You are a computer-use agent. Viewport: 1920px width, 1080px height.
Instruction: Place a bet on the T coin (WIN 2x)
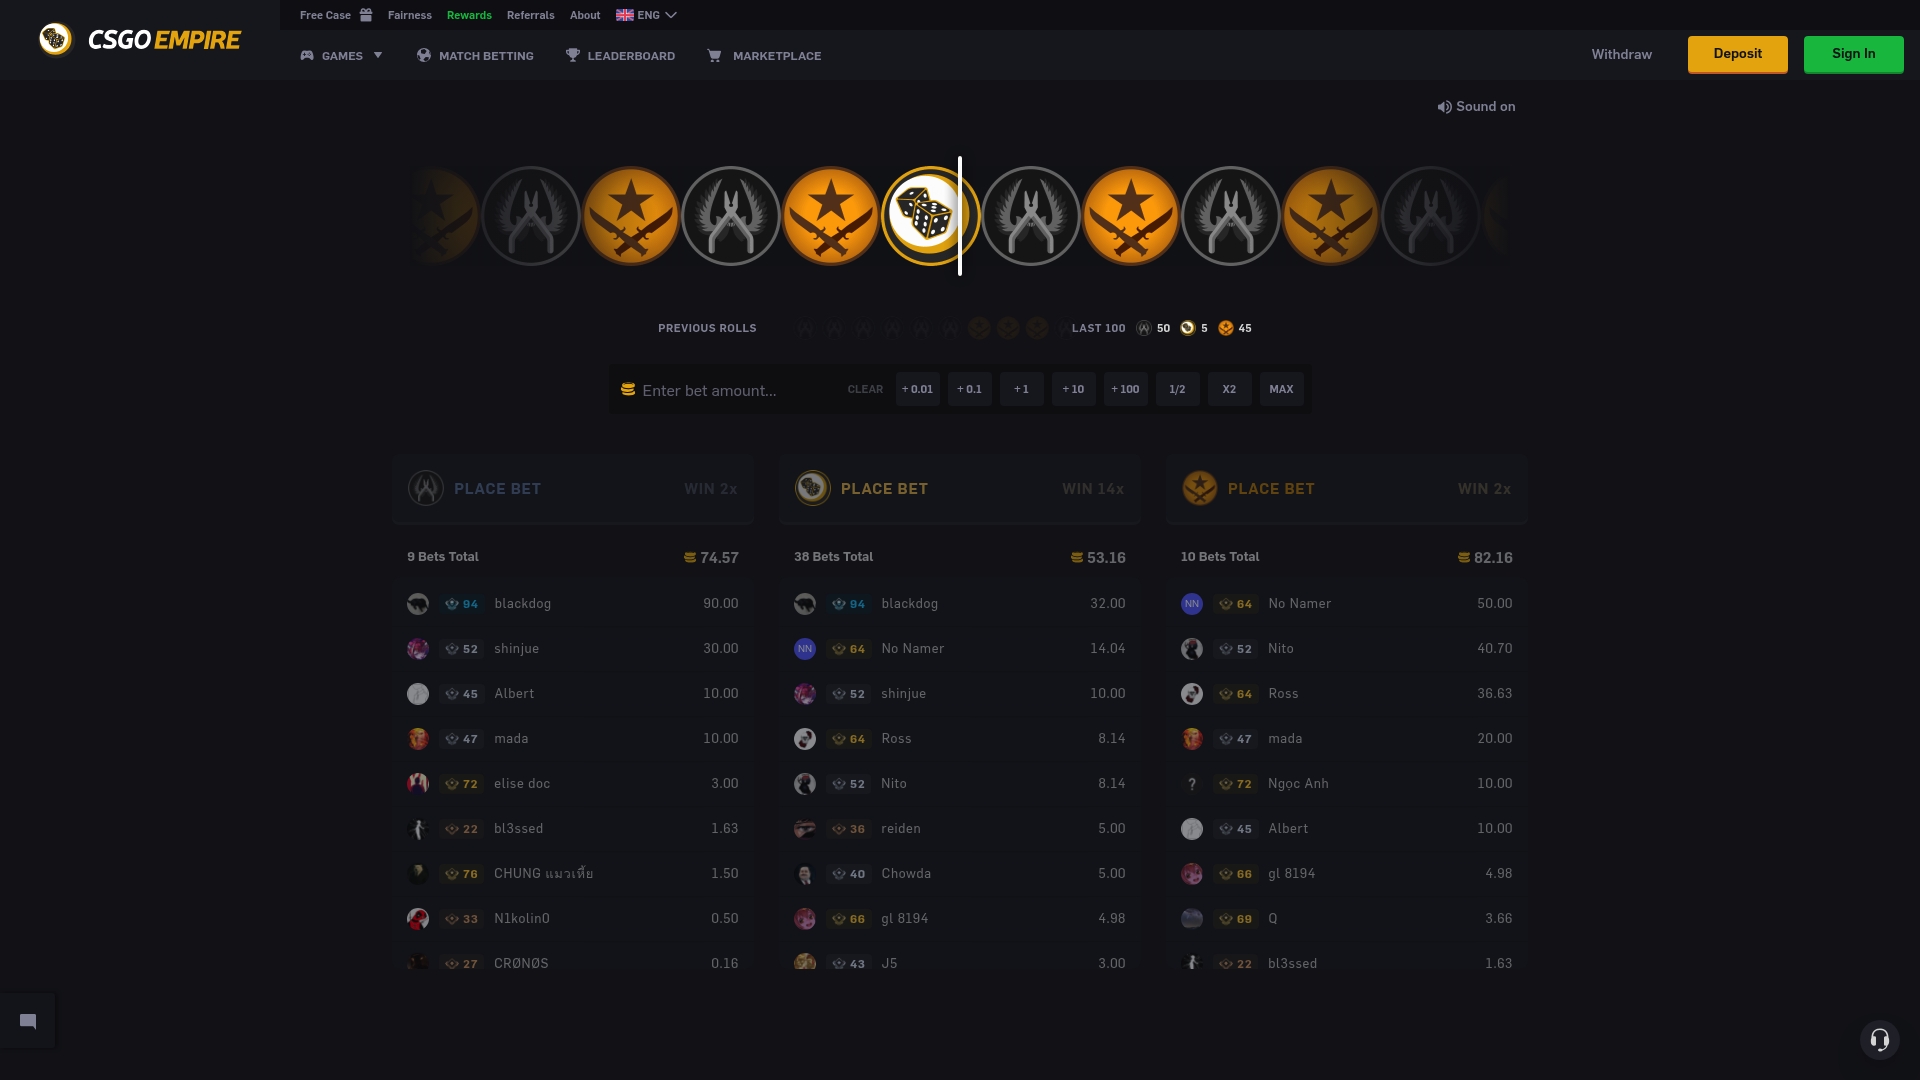point(1345,489)
